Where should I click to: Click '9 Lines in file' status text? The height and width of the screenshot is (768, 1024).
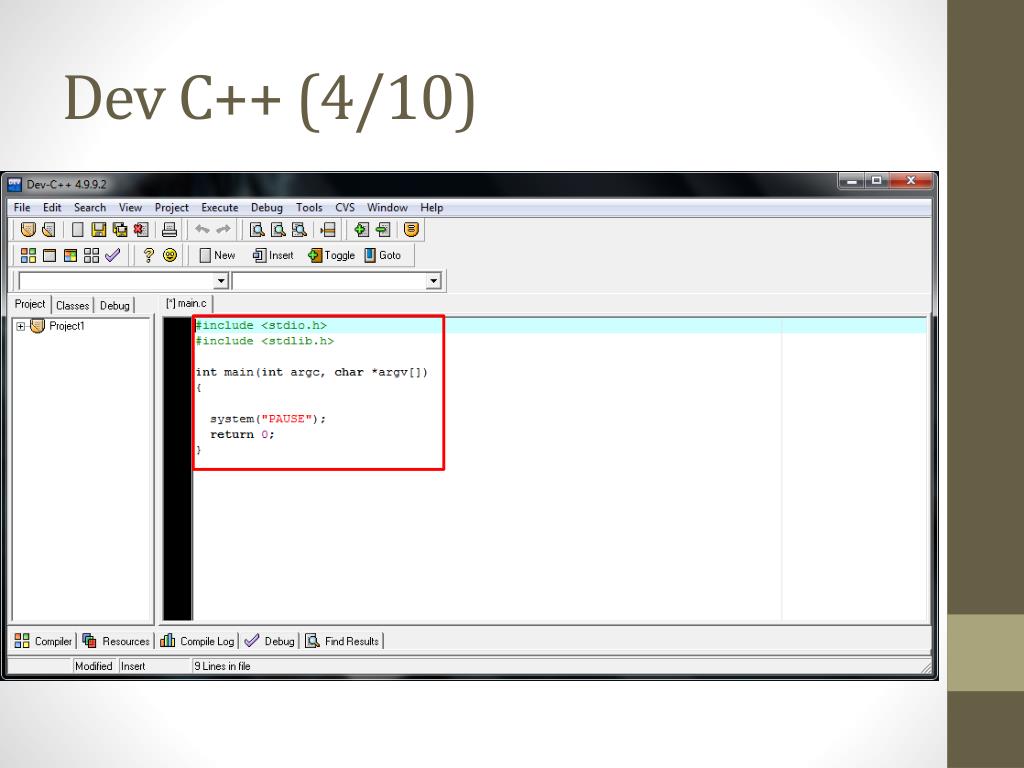click(222, 666)
